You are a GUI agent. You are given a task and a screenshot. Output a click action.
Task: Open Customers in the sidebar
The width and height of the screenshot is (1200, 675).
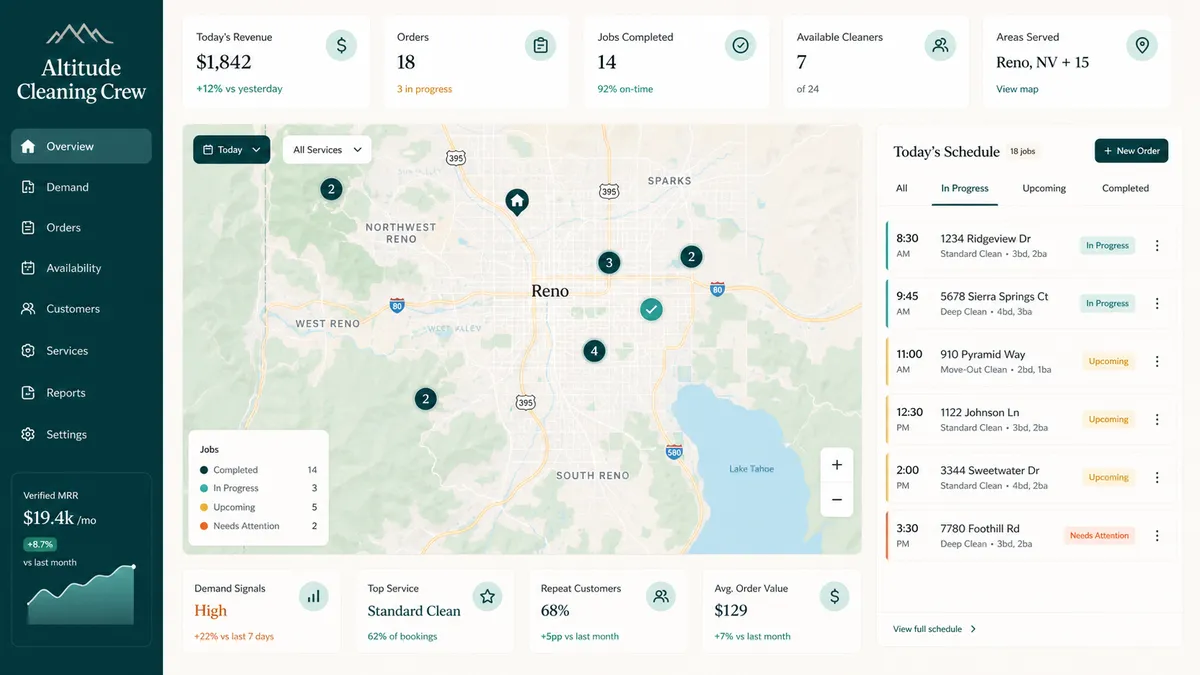(x=81, y=309)
